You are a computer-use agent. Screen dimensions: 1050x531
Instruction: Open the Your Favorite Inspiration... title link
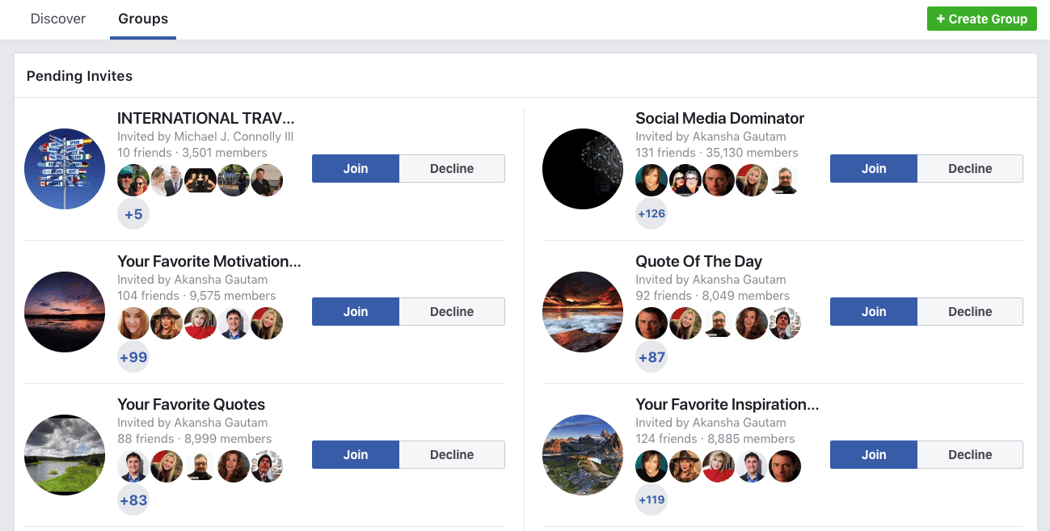(x=727, y=405)
